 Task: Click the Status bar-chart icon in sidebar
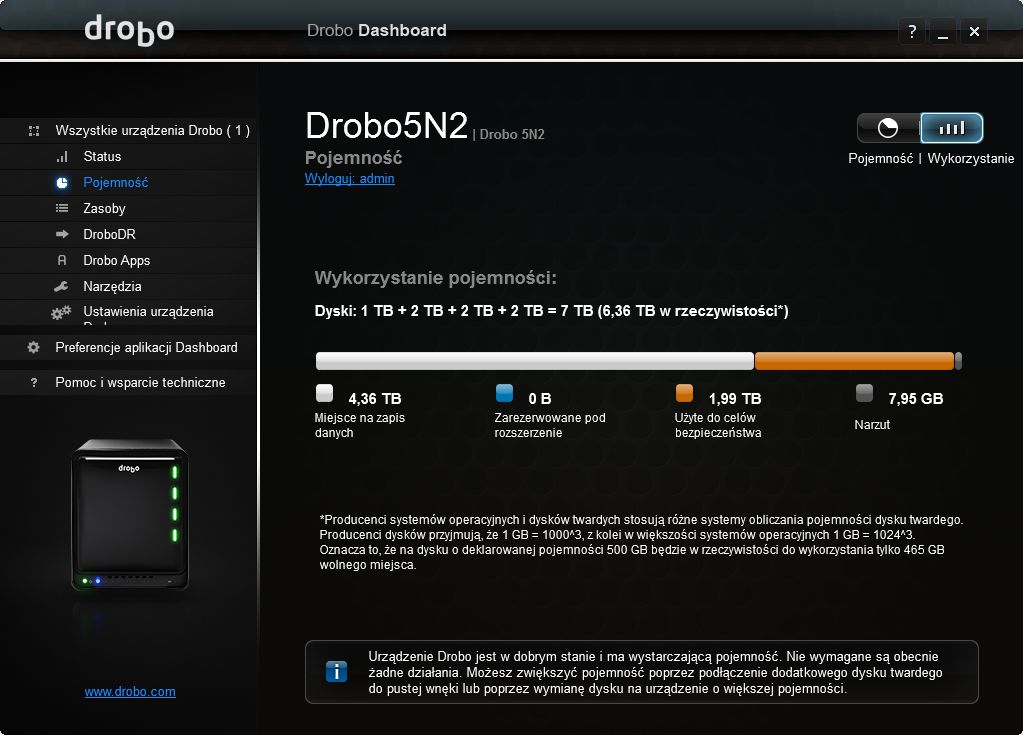pos(62,157)
